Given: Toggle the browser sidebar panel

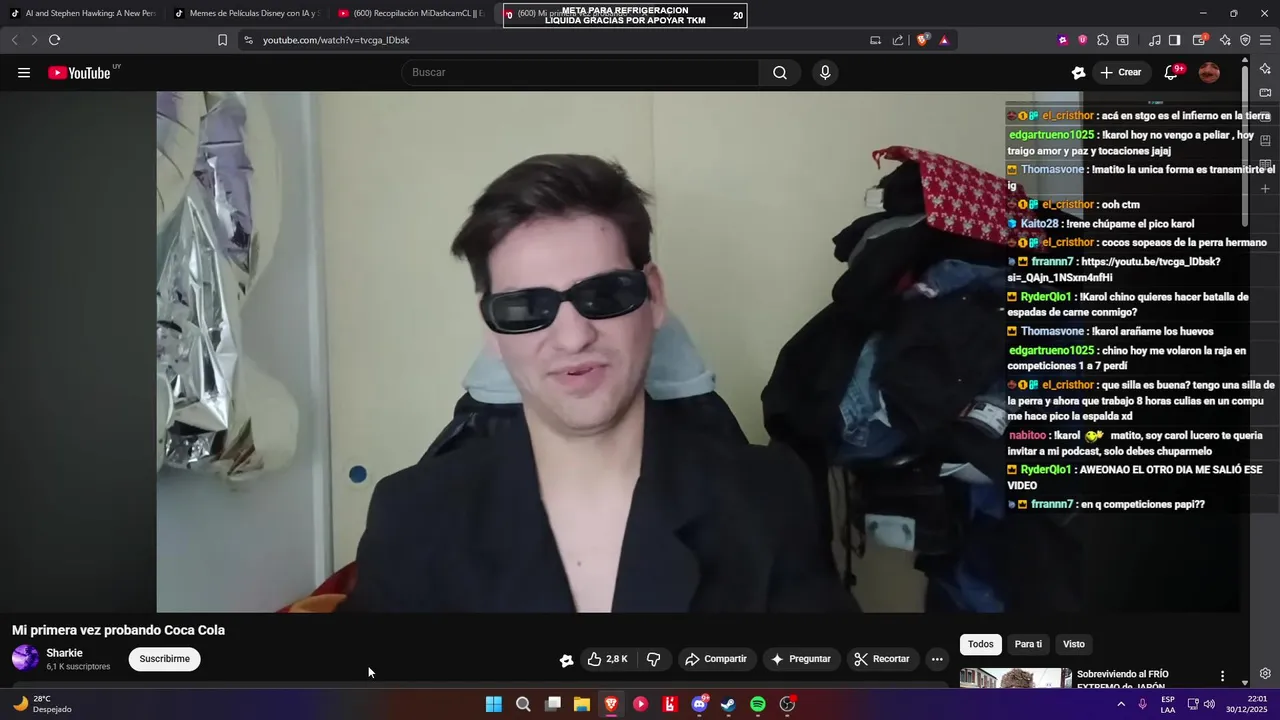Looking at the screenshot, I should pos(1175,40).
